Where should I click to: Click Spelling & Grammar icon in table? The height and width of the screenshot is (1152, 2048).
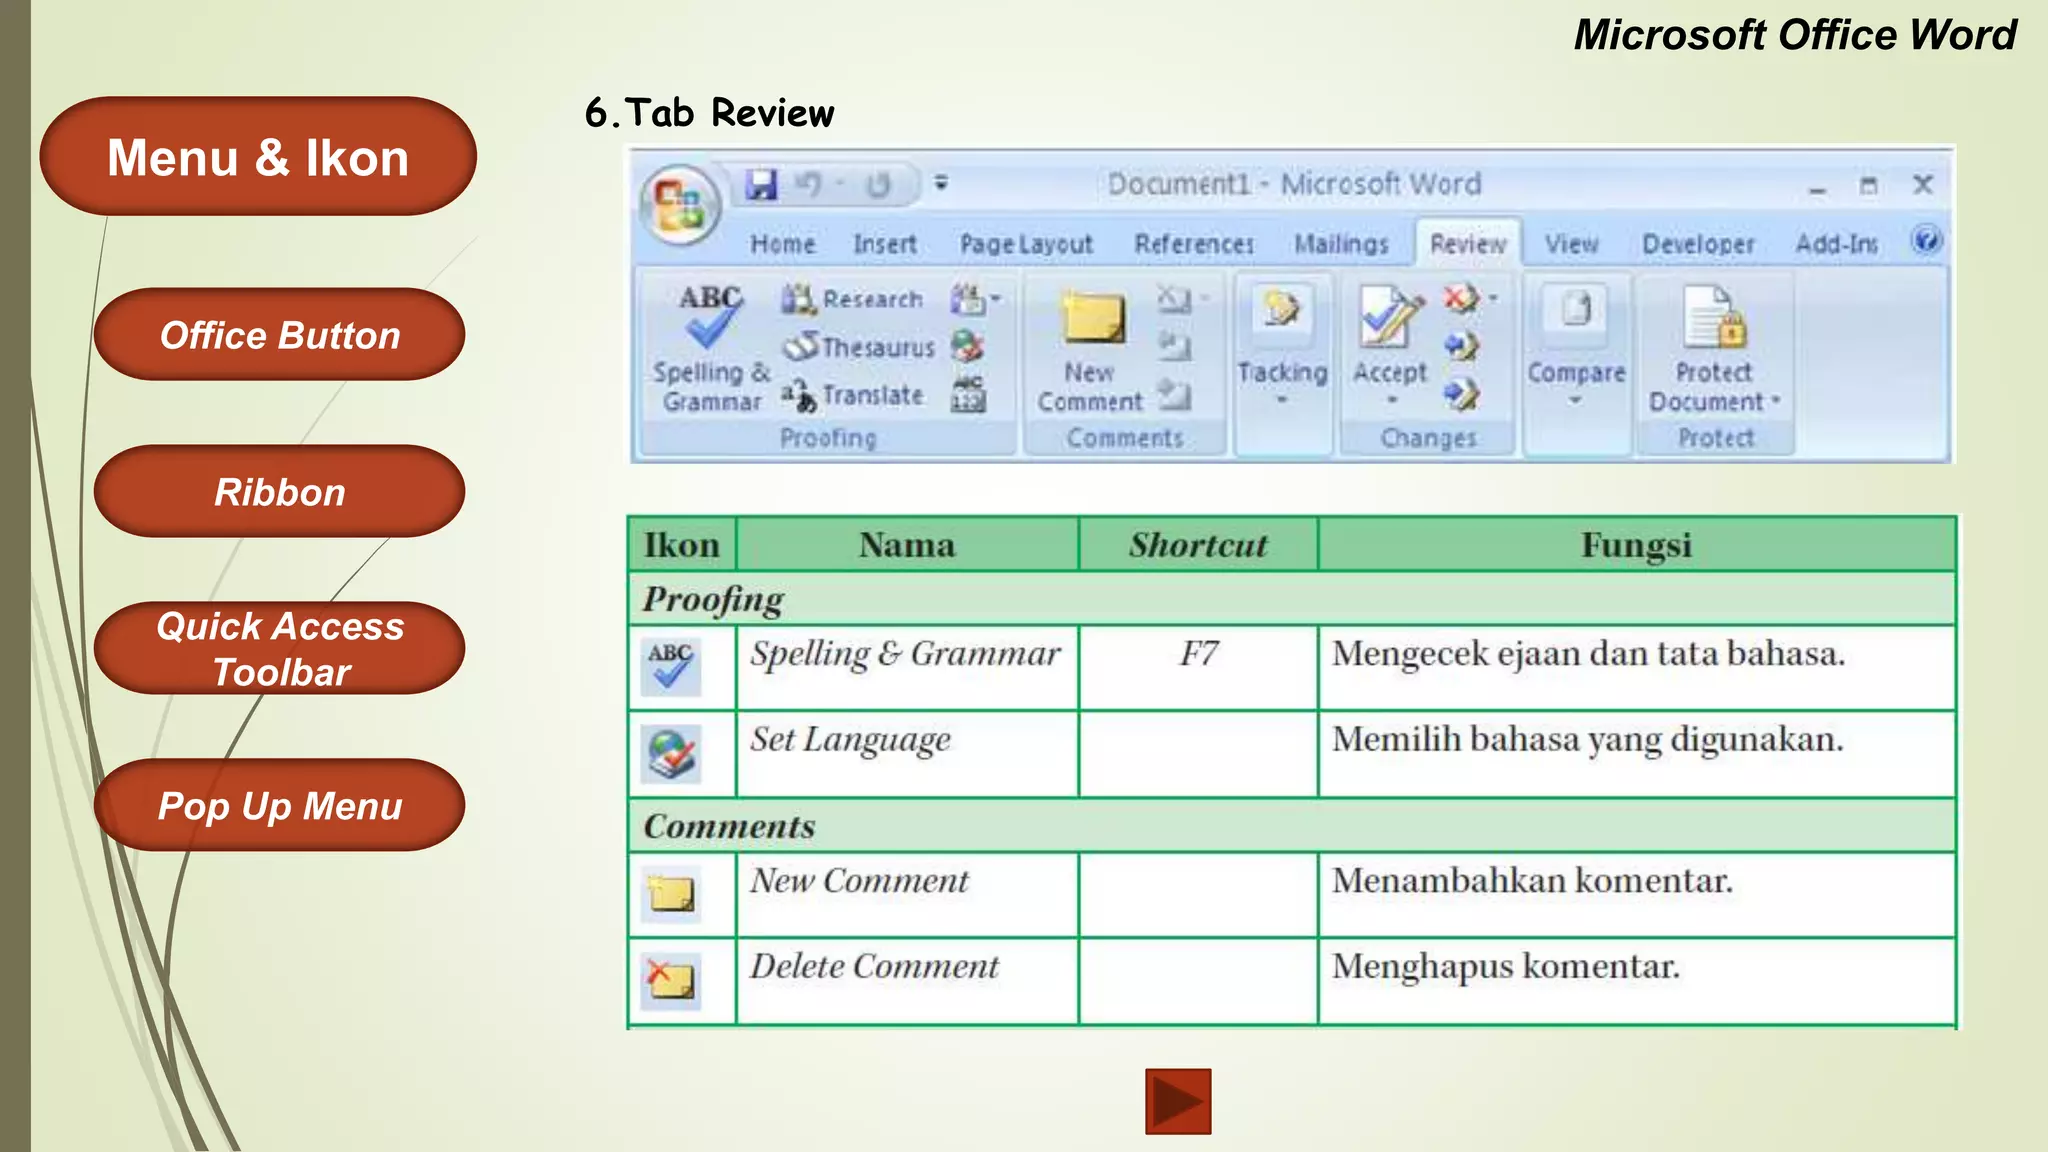pyautogui.click(x=671, y=667)
